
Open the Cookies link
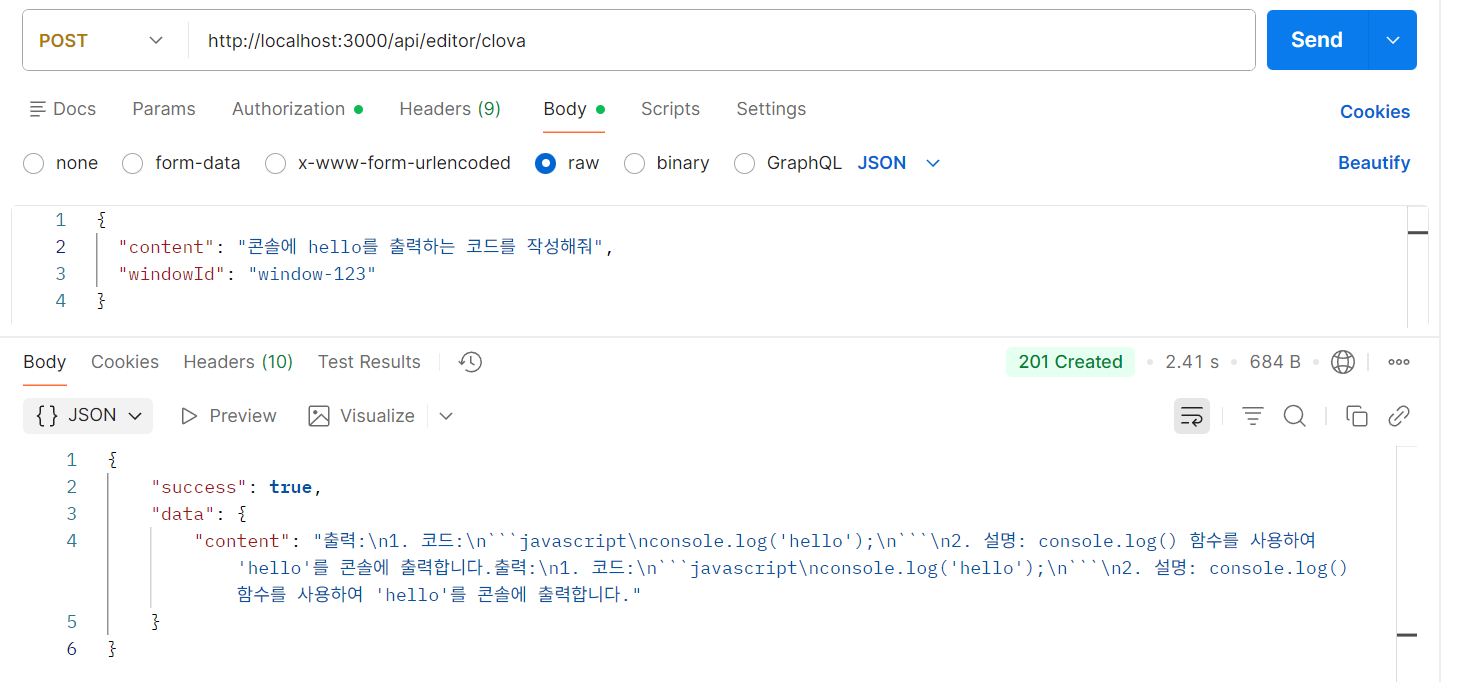(1375, 112)
